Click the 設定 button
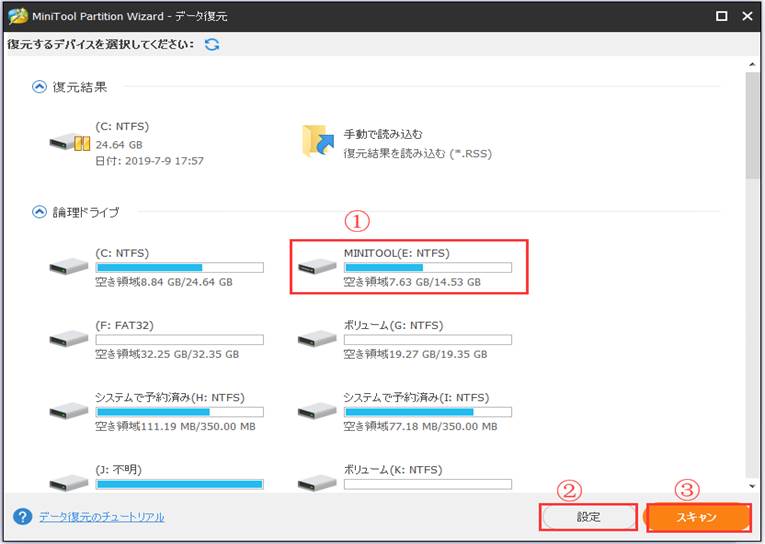The height and width of the screenshot is (544, 765). point(588,517)
